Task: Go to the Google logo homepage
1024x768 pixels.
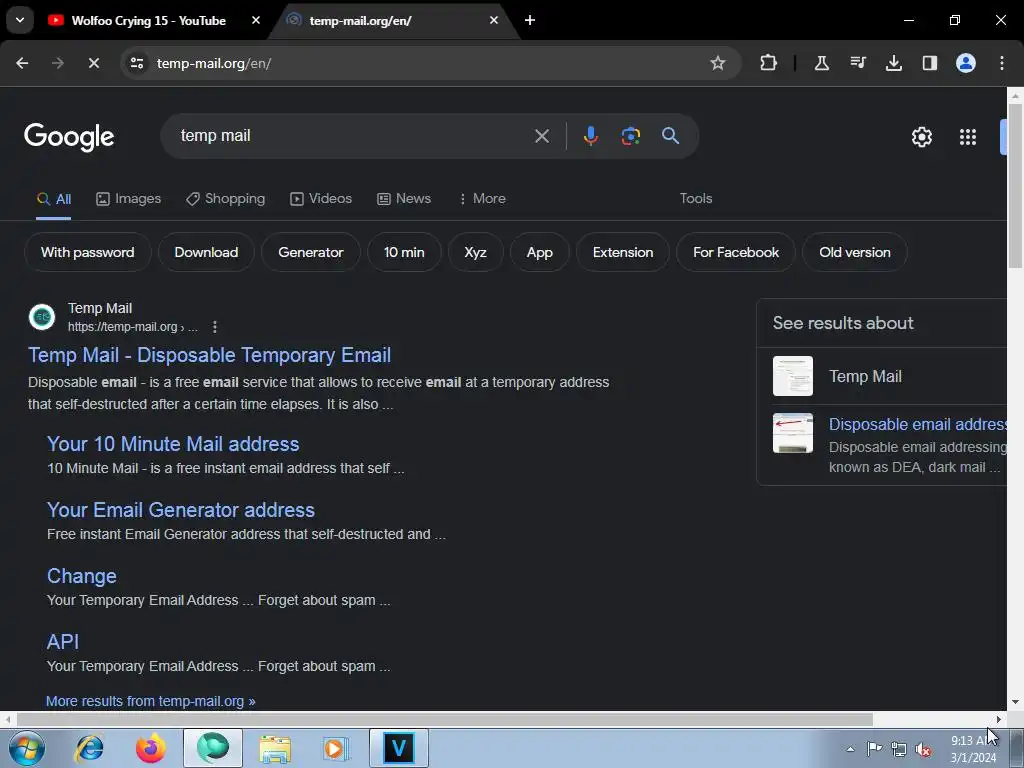Action: tap(69, 137)
